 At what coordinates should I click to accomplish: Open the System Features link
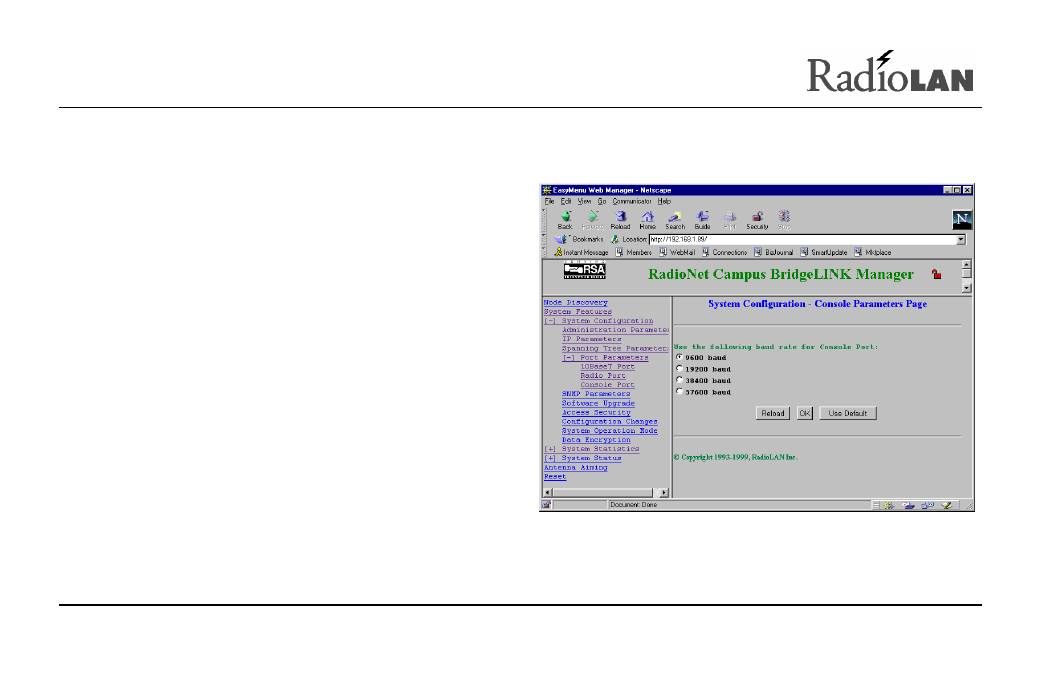pos(578,312)
